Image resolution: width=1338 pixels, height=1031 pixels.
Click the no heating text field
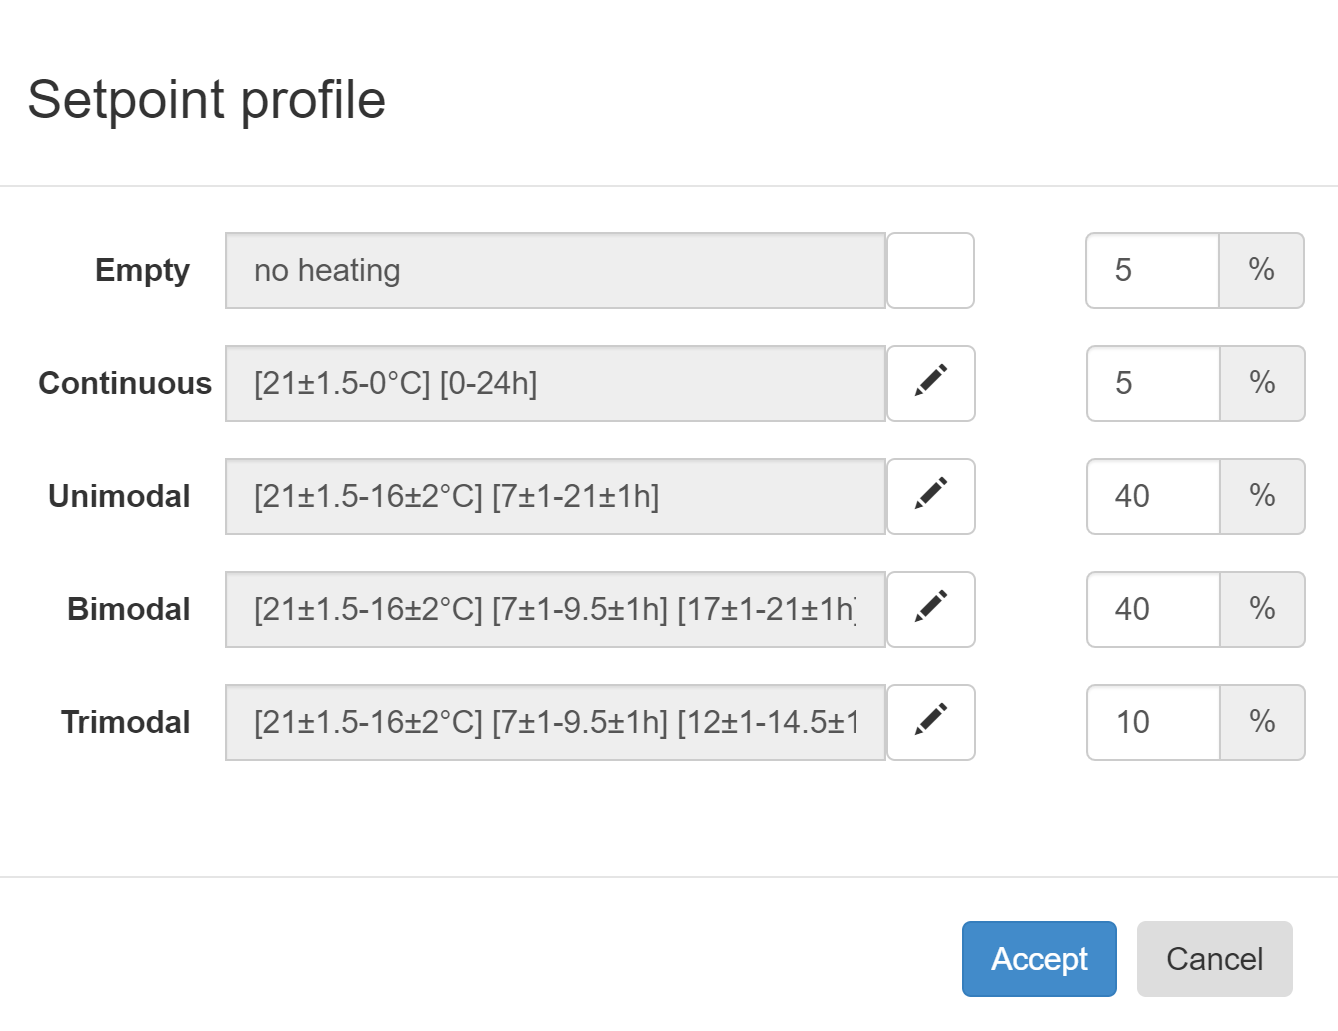coord(555,270)
